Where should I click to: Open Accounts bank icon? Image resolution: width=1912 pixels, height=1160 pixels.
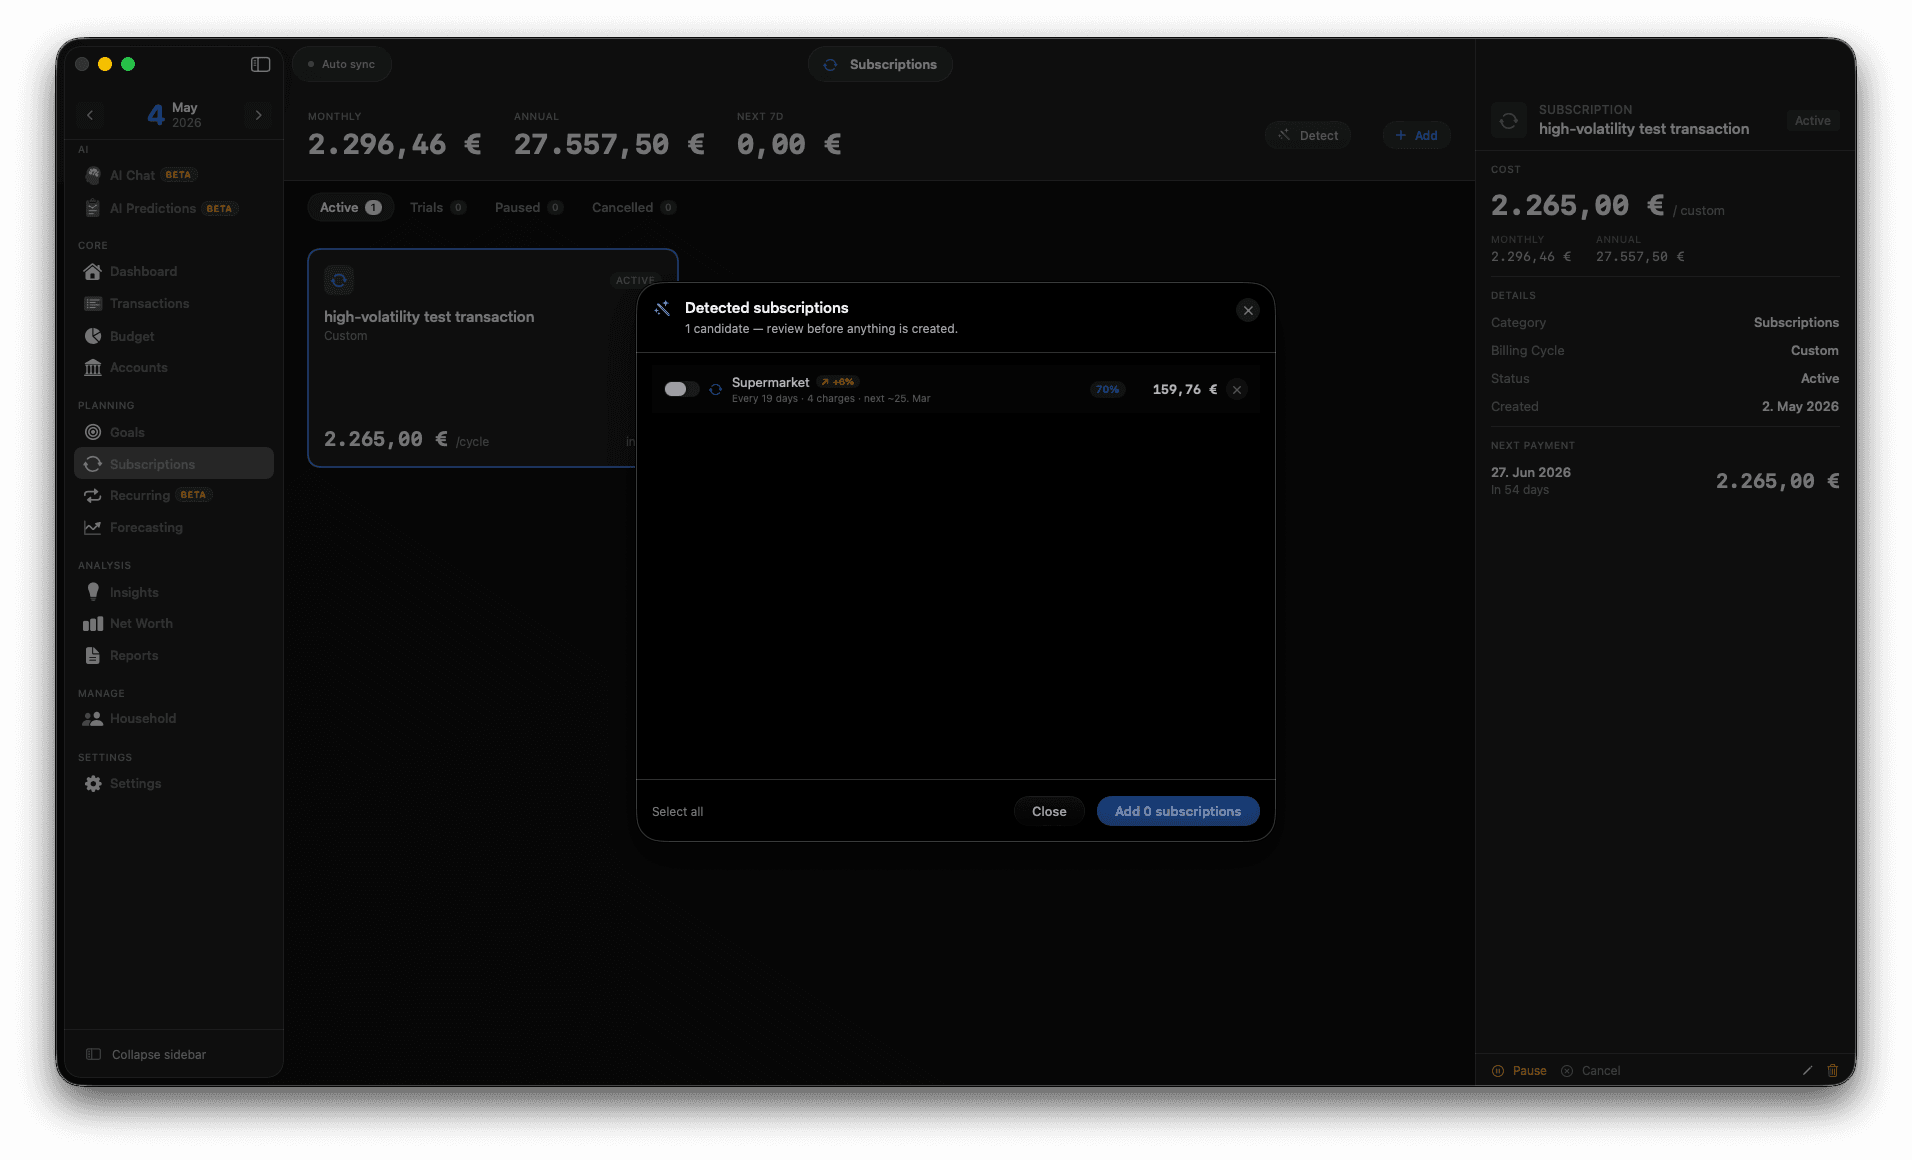click(93, 368)
